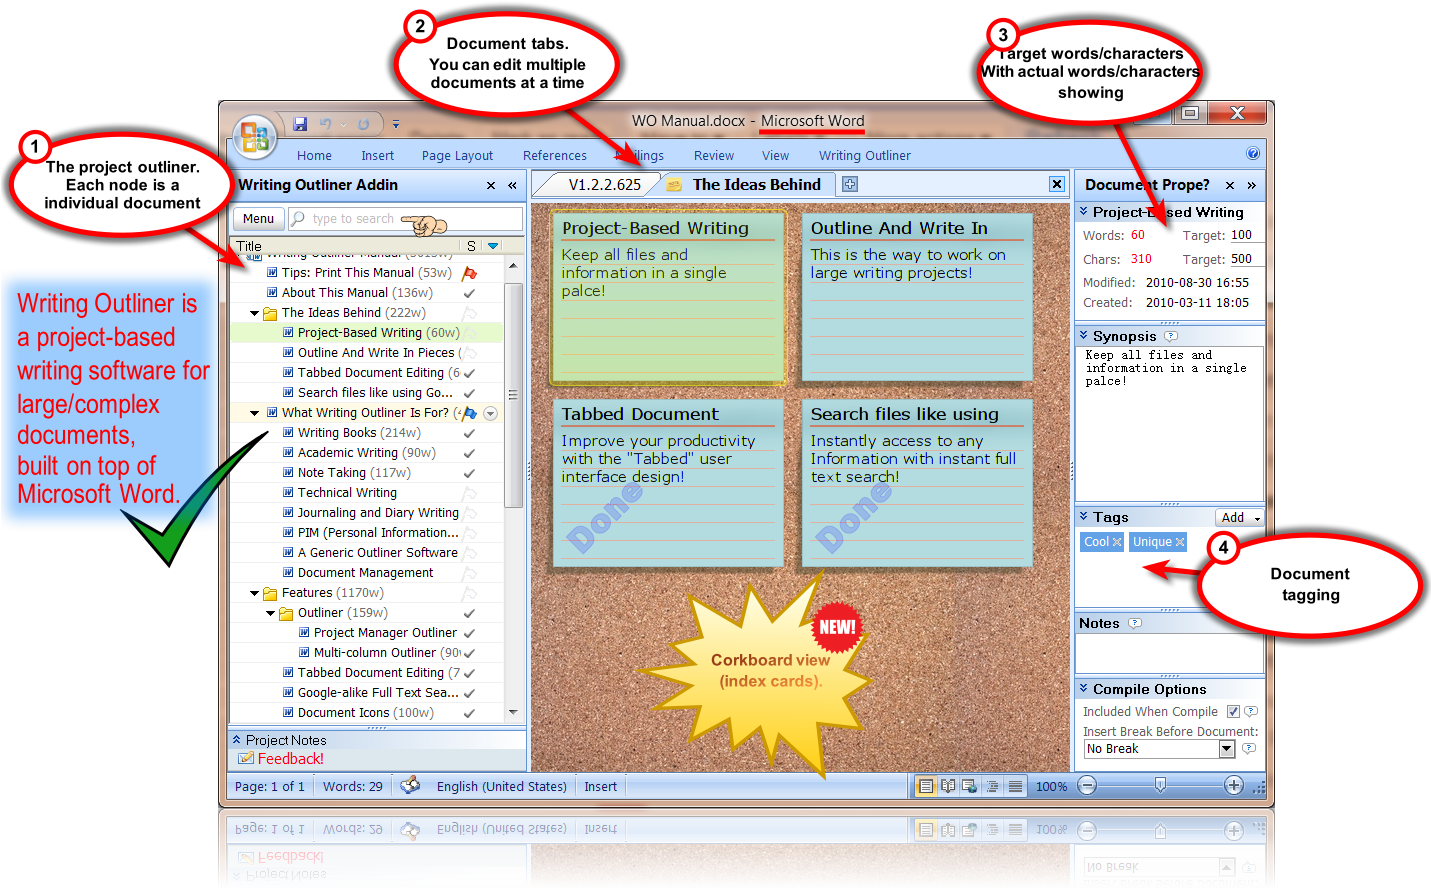
Task: Remove the Cool tag using its X
Action: [1117, 542]
